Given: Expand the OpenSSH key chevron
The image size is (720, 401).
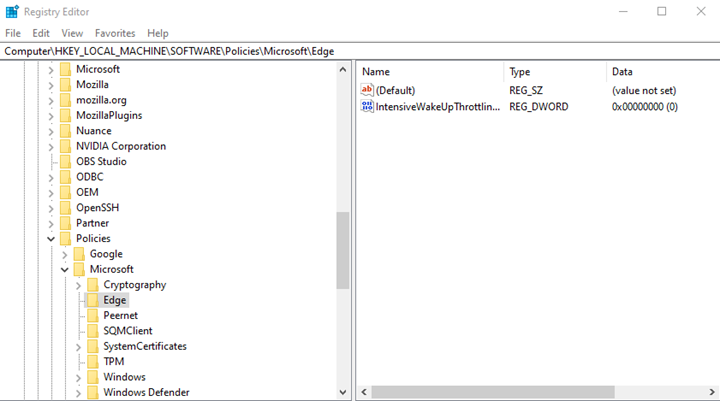Looking at the screenshot, I should click(x=51, y=209).
